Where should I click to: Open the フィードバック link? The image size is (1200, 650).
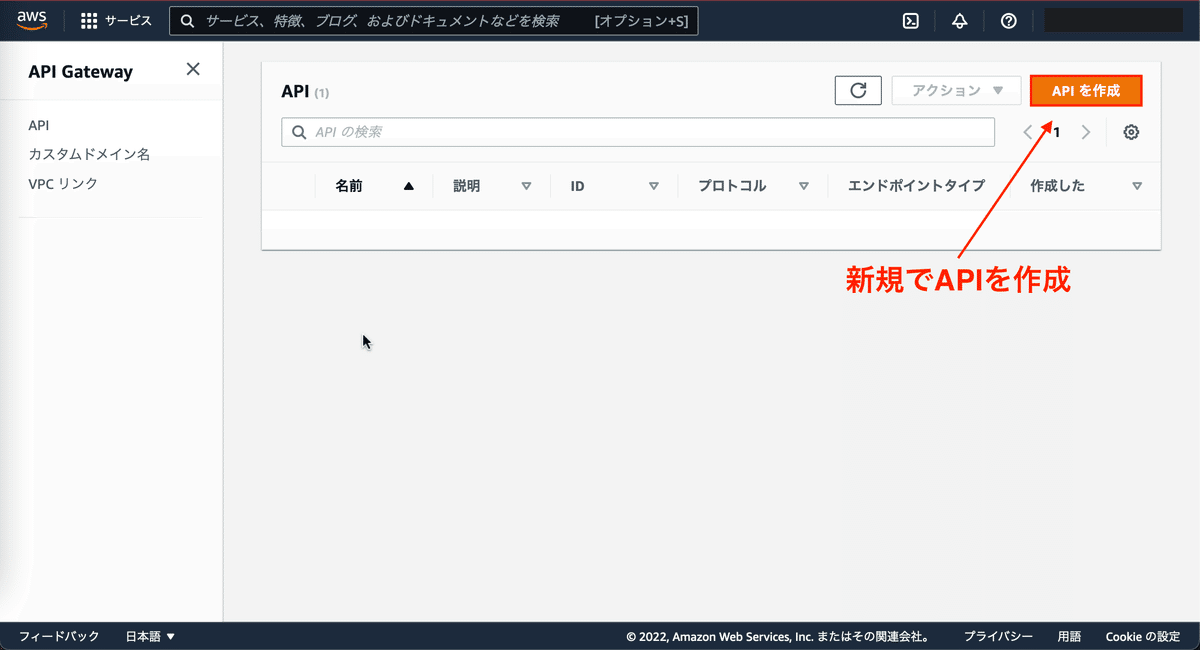pyautogui.click(x=59, y=636)
